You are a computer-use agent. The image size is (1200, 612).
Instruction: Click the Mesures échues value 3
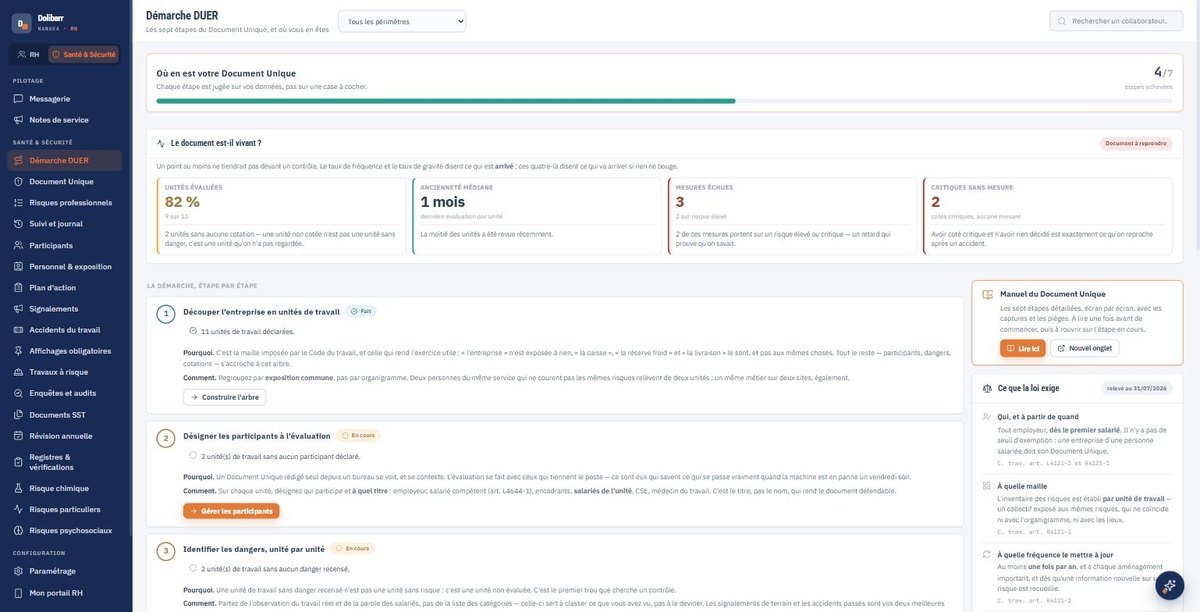[681, 202]
